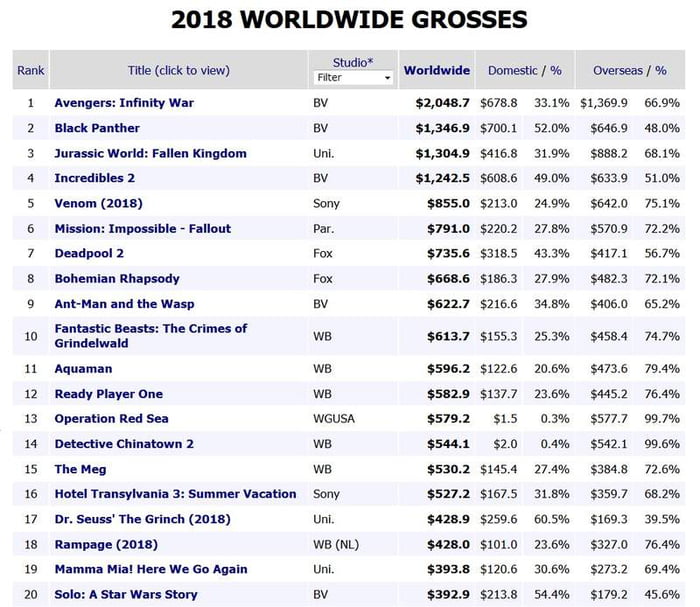View Hotel Transylvania 3: Summer Vacation

coord(175,494)
